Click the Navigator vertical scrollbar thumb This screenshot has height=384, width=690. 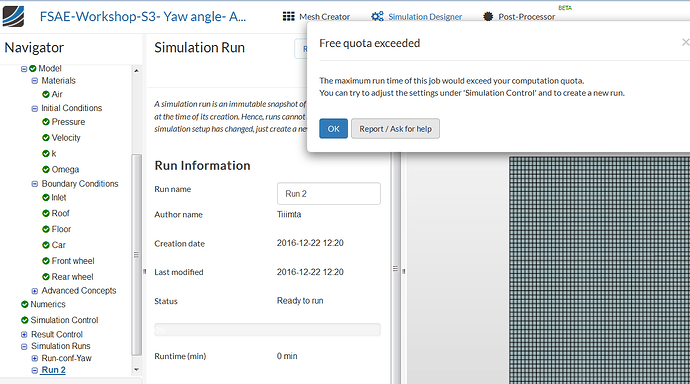tap(136, 254)
